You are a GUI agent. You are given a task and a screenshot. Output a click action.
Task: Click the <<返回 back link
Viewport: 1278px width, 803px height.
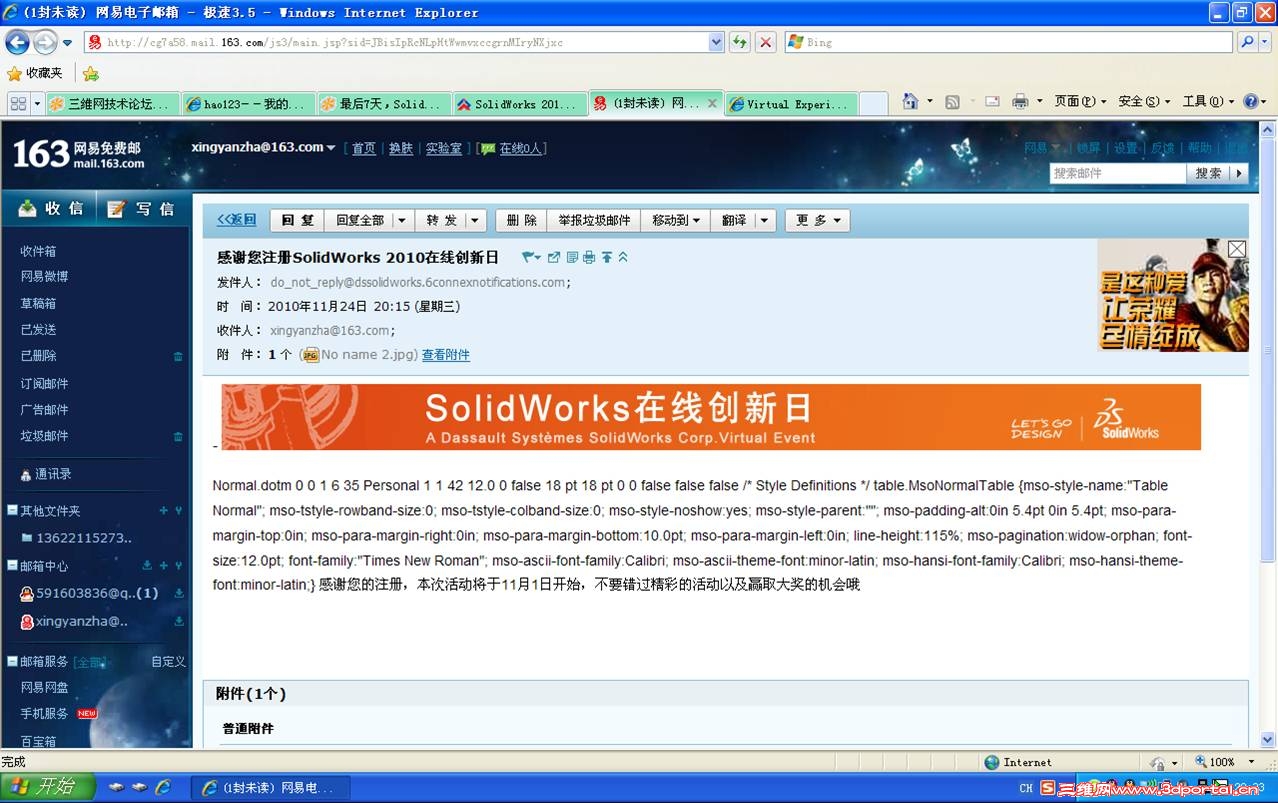(x=237, y=220)
